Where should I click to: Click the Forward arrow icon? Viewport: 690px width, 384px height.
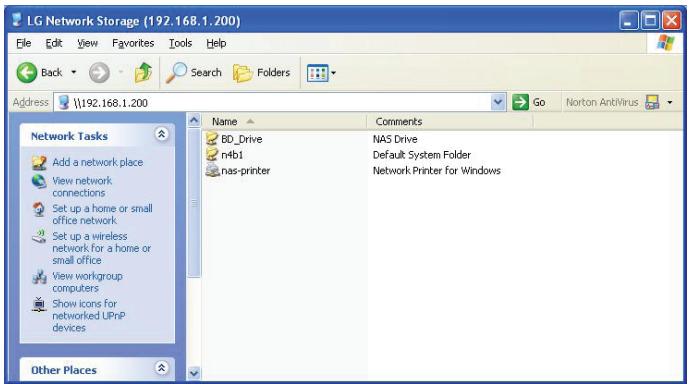point(99,73)
